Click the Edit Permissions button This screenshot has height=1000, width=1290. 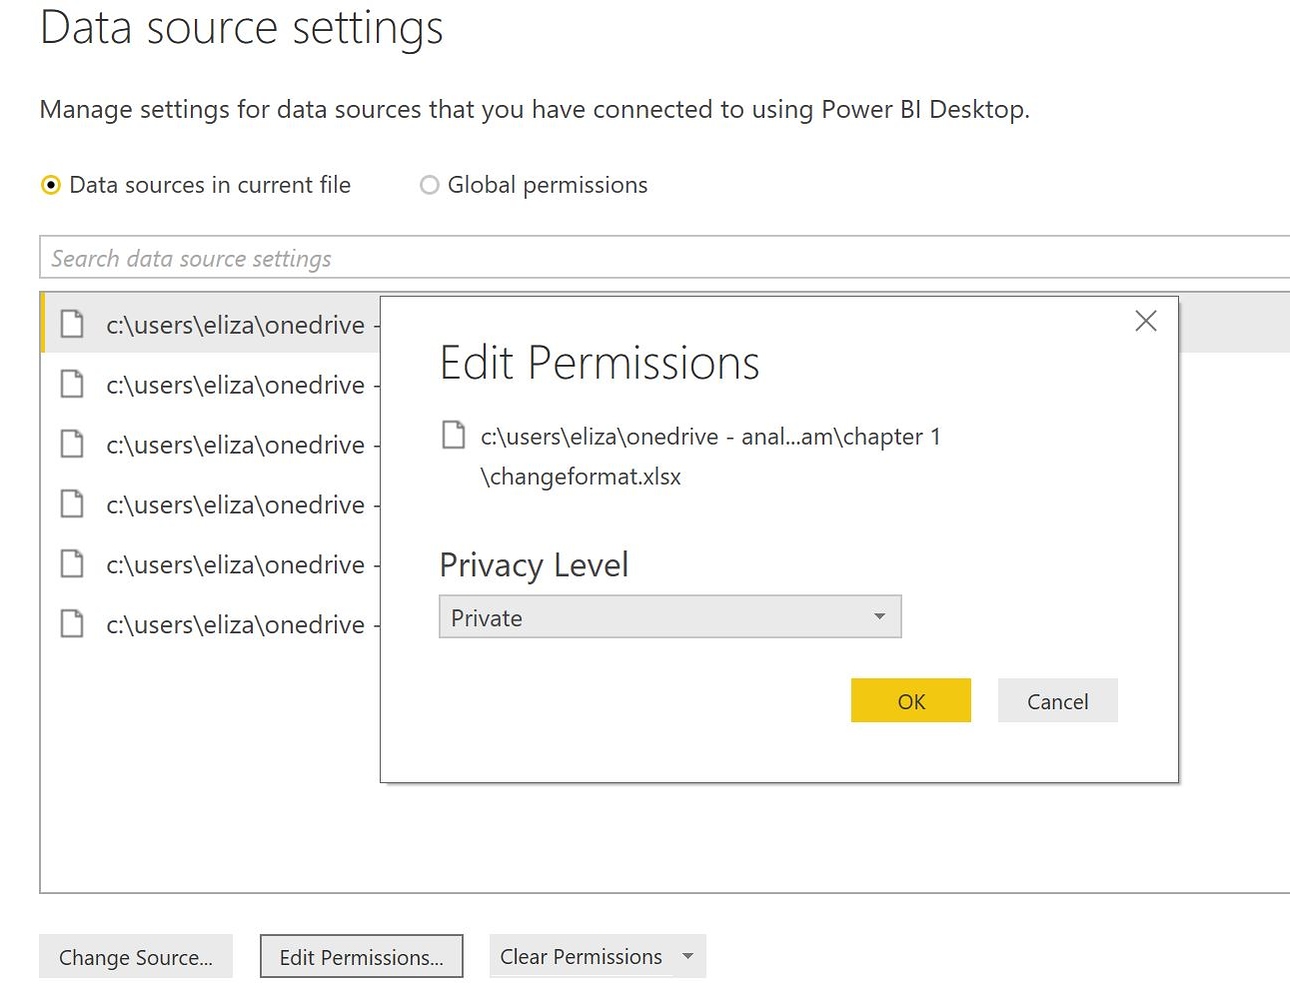point(361,956)
